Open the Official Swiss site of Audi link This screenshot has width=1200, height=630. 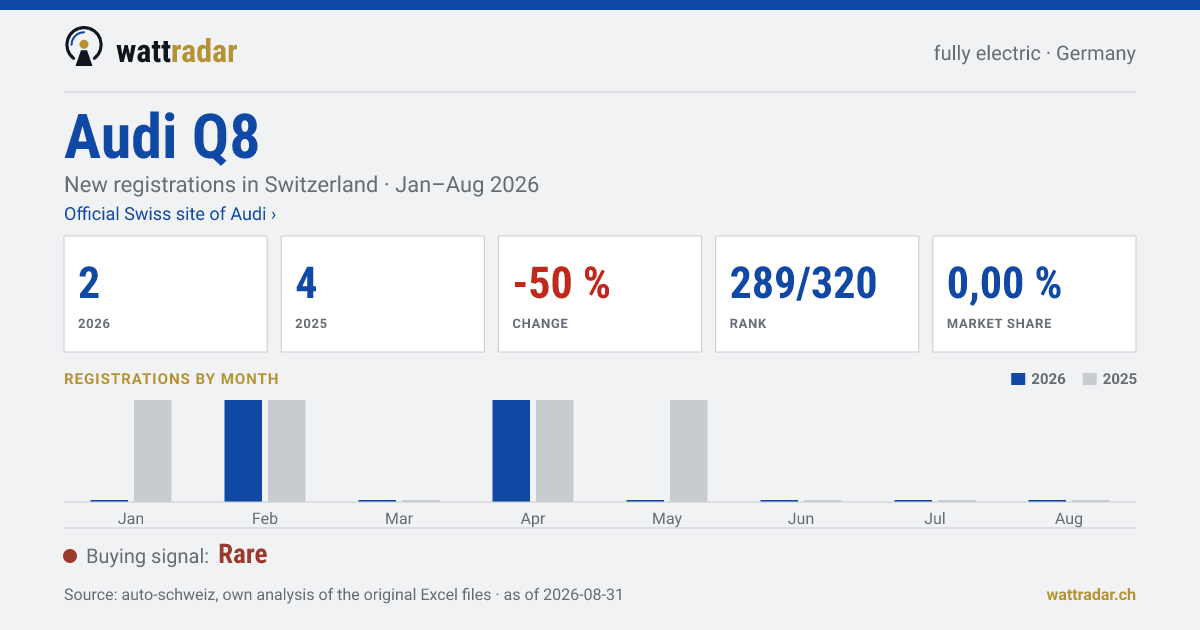click(170, 214)
